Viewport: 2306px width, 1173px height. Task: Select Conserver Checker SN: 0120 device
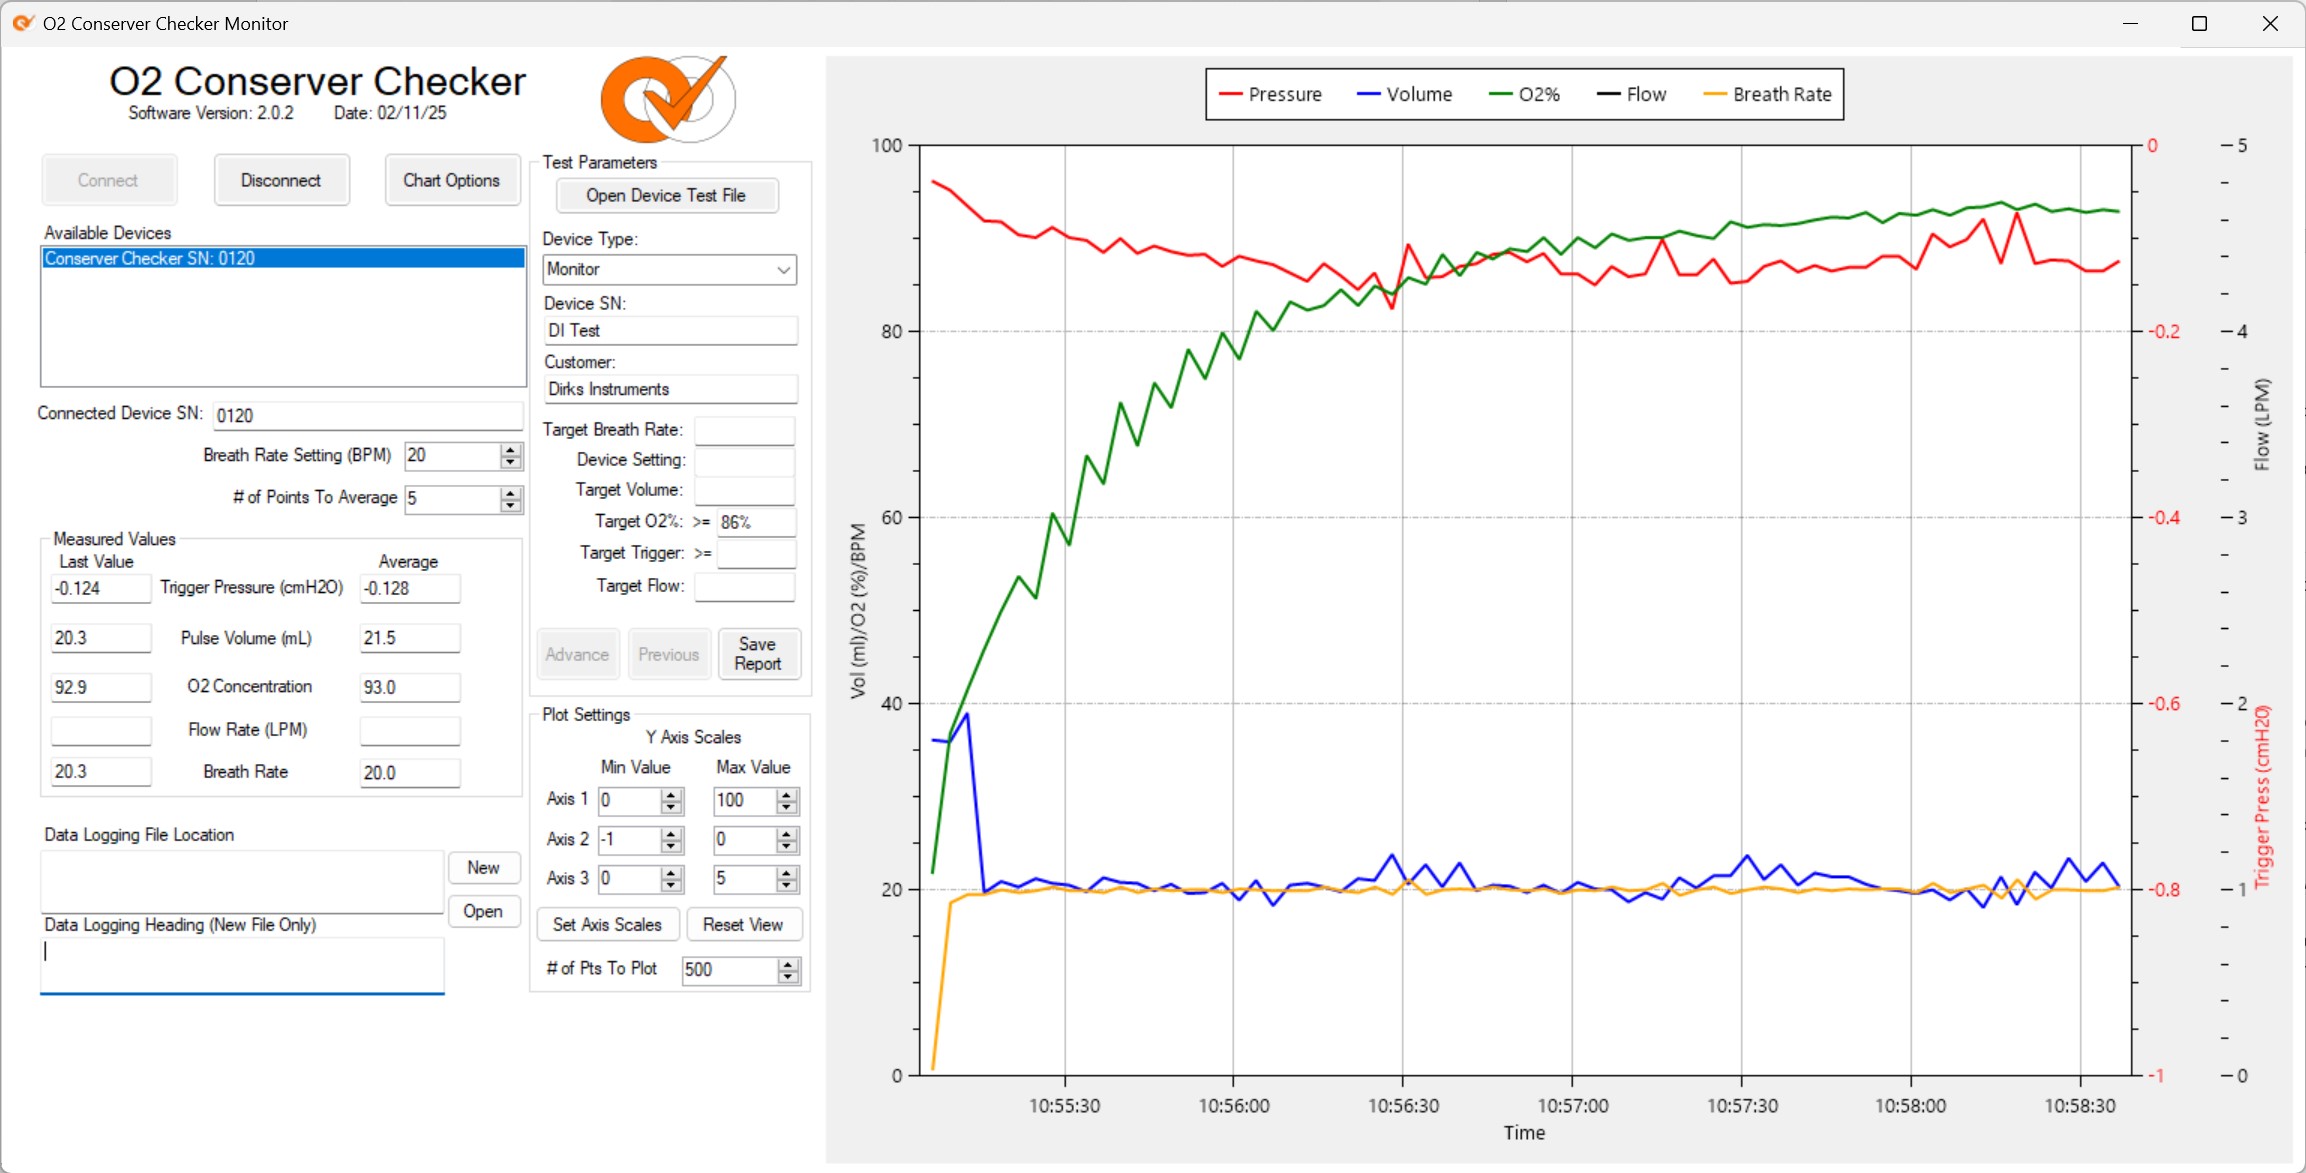point(283,258)
